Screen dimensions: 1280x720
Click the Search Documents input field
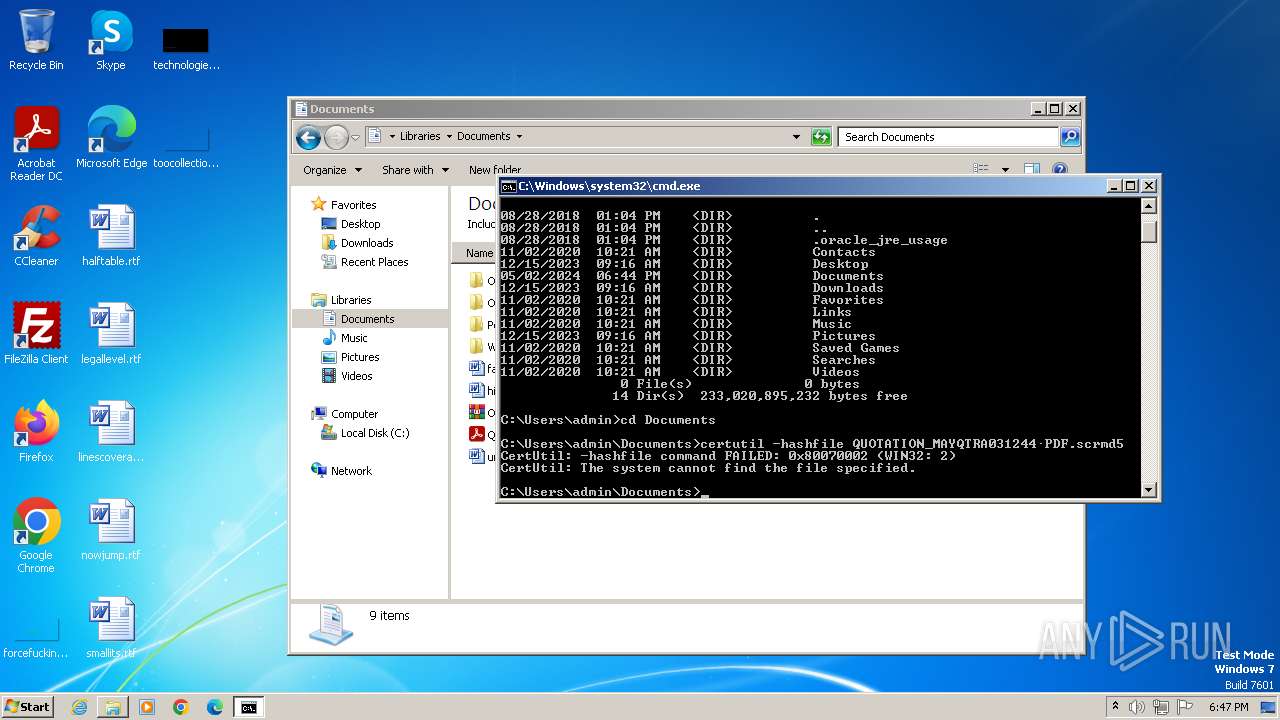click(948, 137)
